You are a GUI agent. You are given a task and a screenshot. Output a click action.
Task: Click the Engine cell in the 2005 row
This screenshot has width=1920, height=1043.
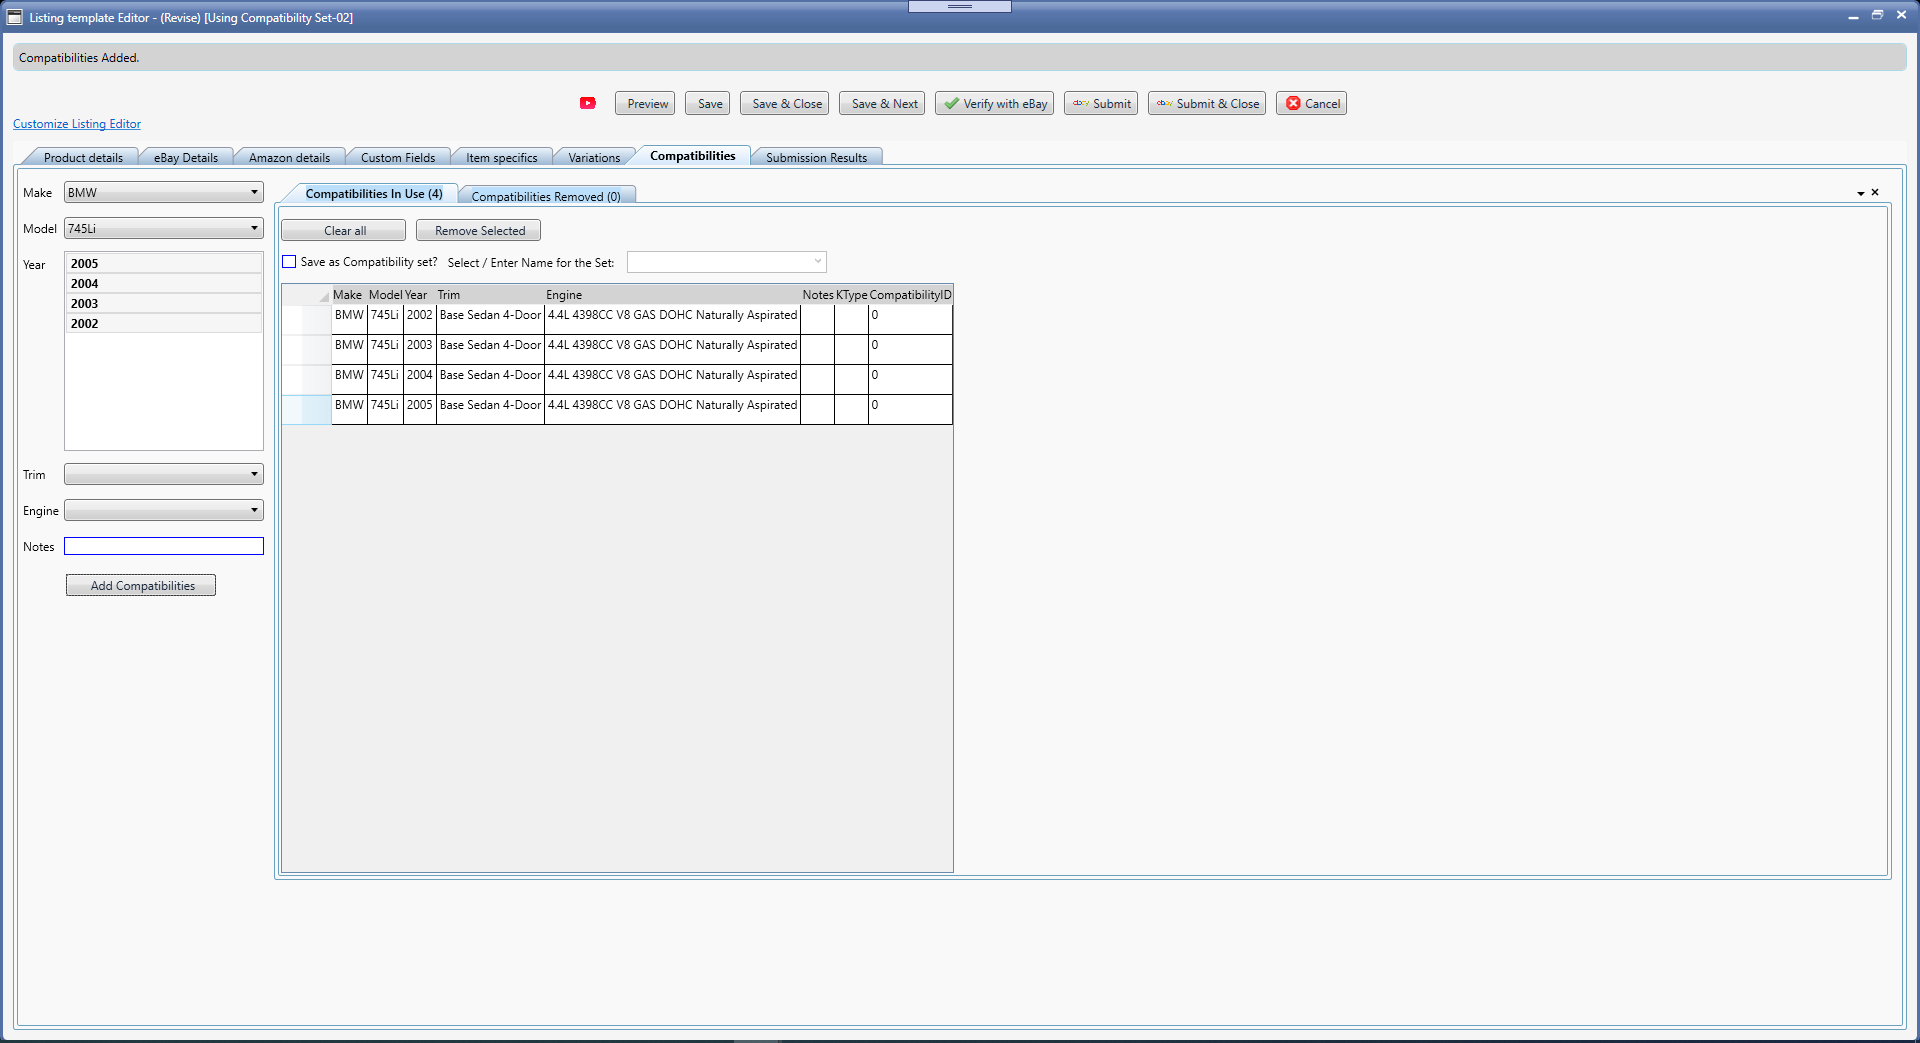(x=672, y=410)
